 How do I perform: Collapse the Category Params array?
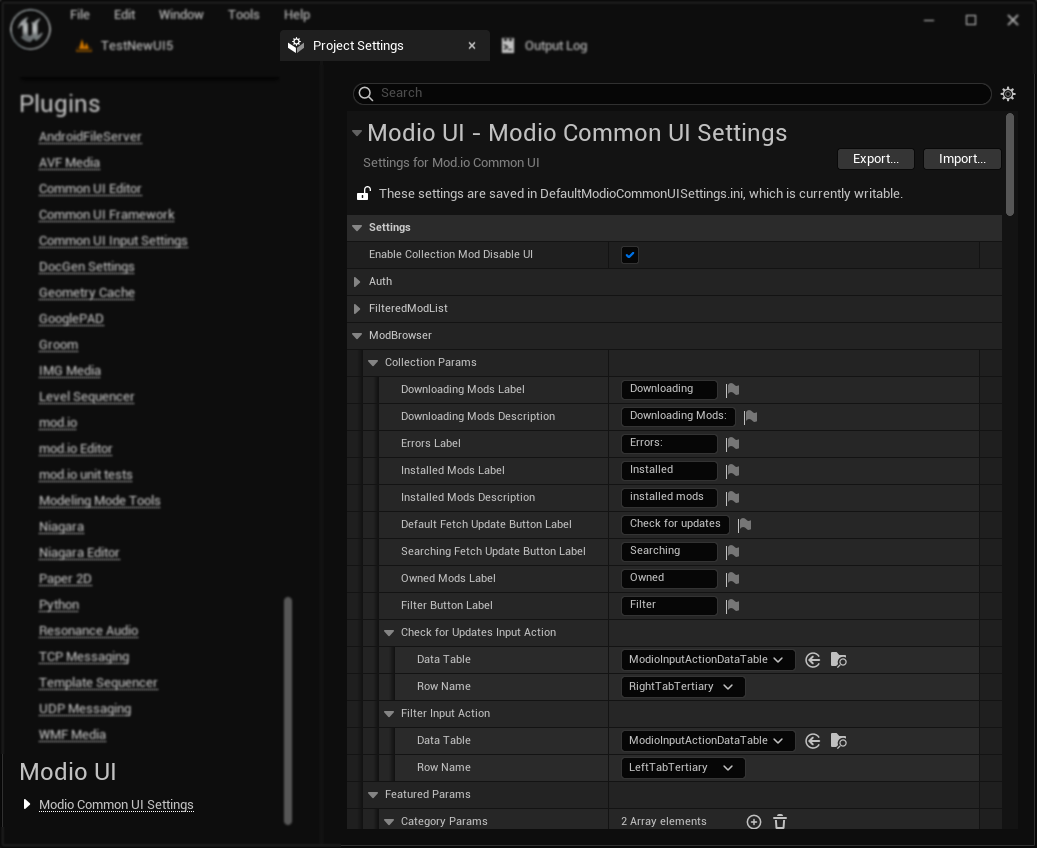[x=389, y=822]
